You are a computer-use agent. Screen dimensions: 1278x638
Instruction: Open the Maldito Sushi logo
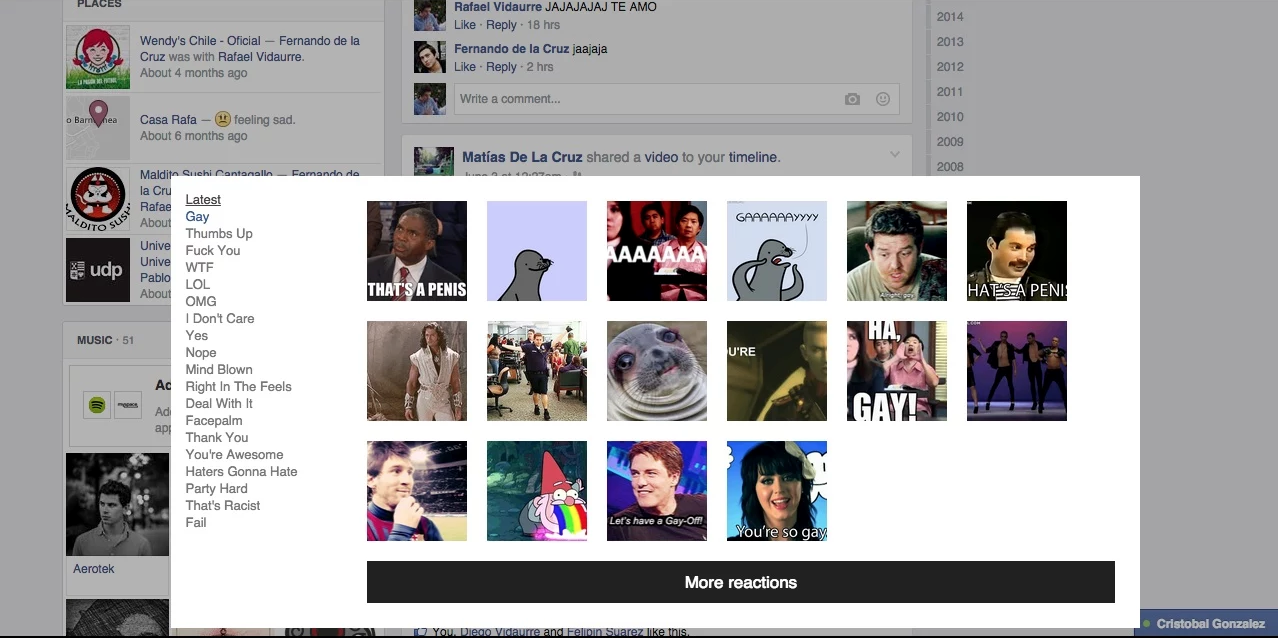click(x=98, y=199)
